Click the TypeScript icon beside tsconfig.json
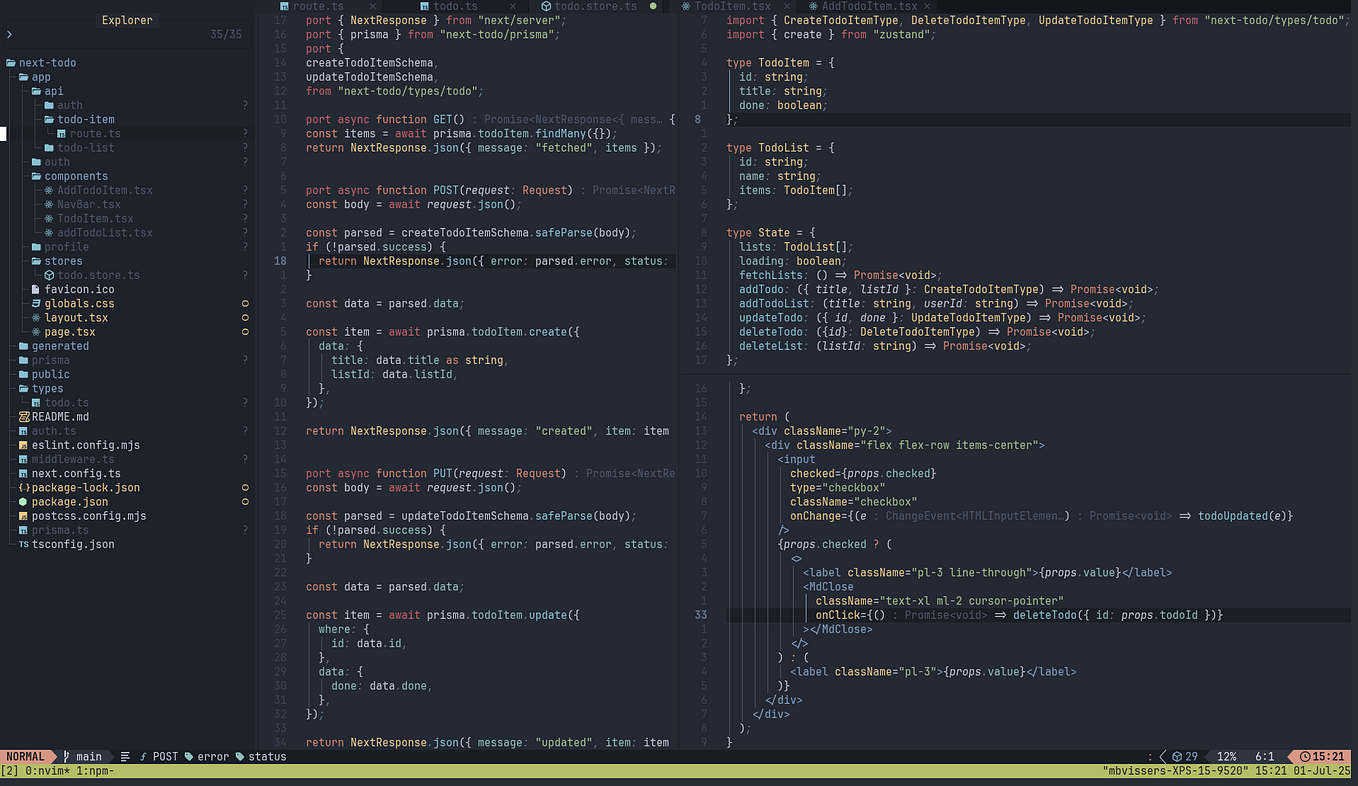The width and height of the screenshot is (1358, 786). 24,545
